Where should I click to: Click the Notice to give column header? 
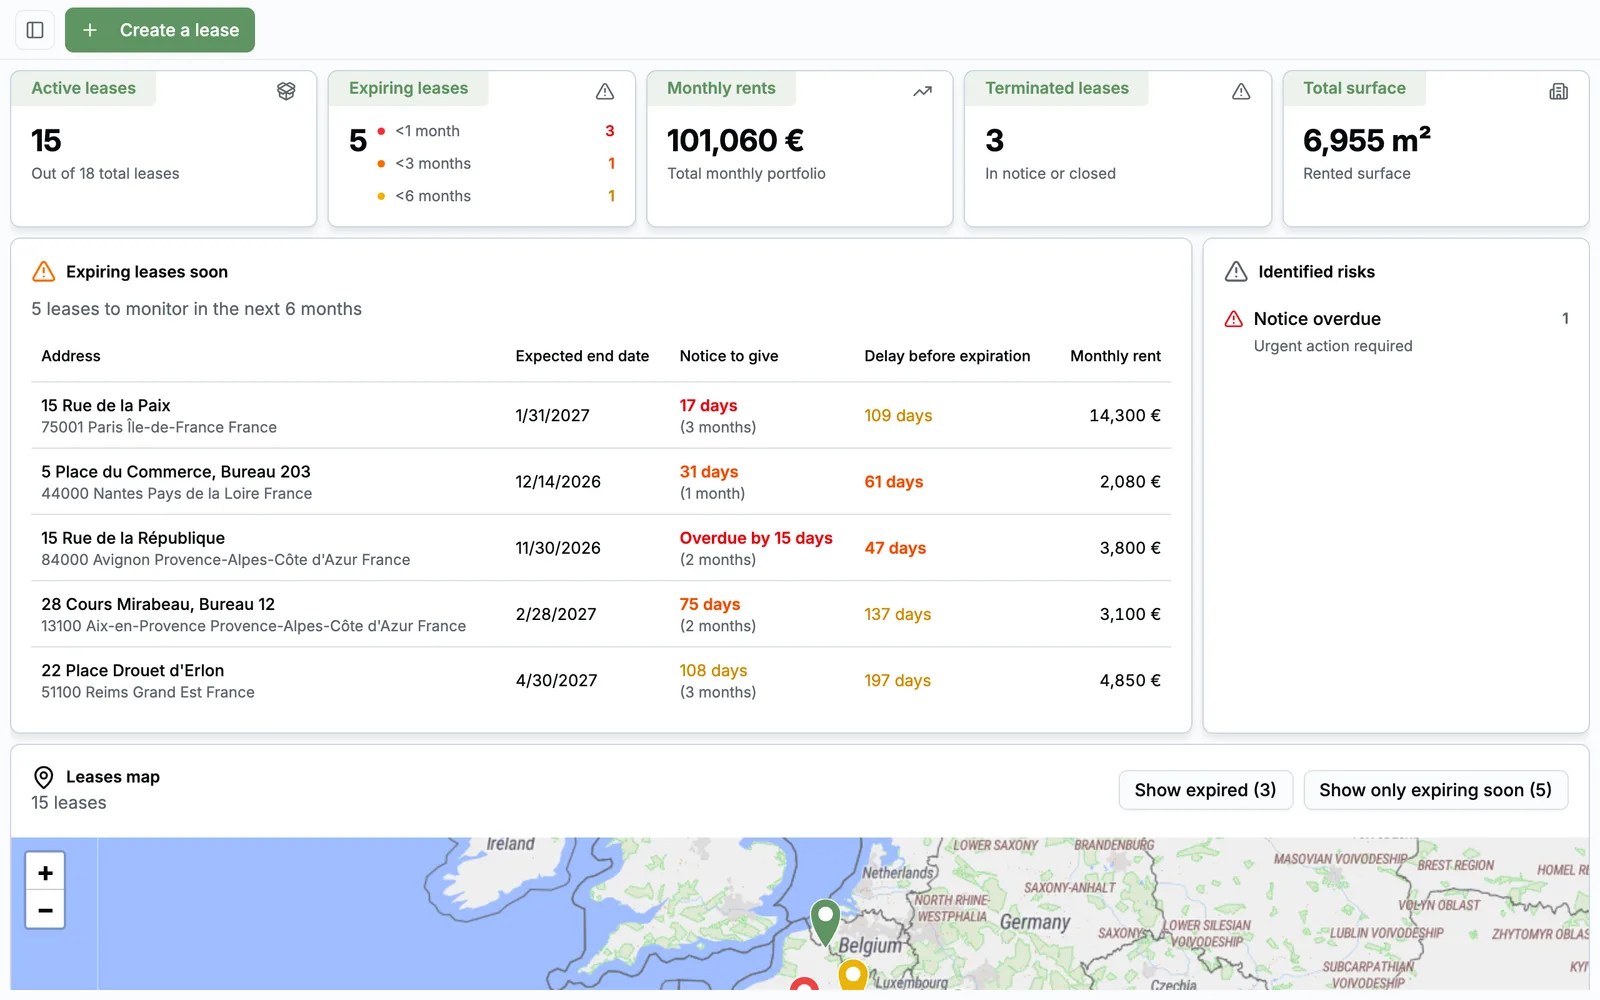(x=729, y=356)
